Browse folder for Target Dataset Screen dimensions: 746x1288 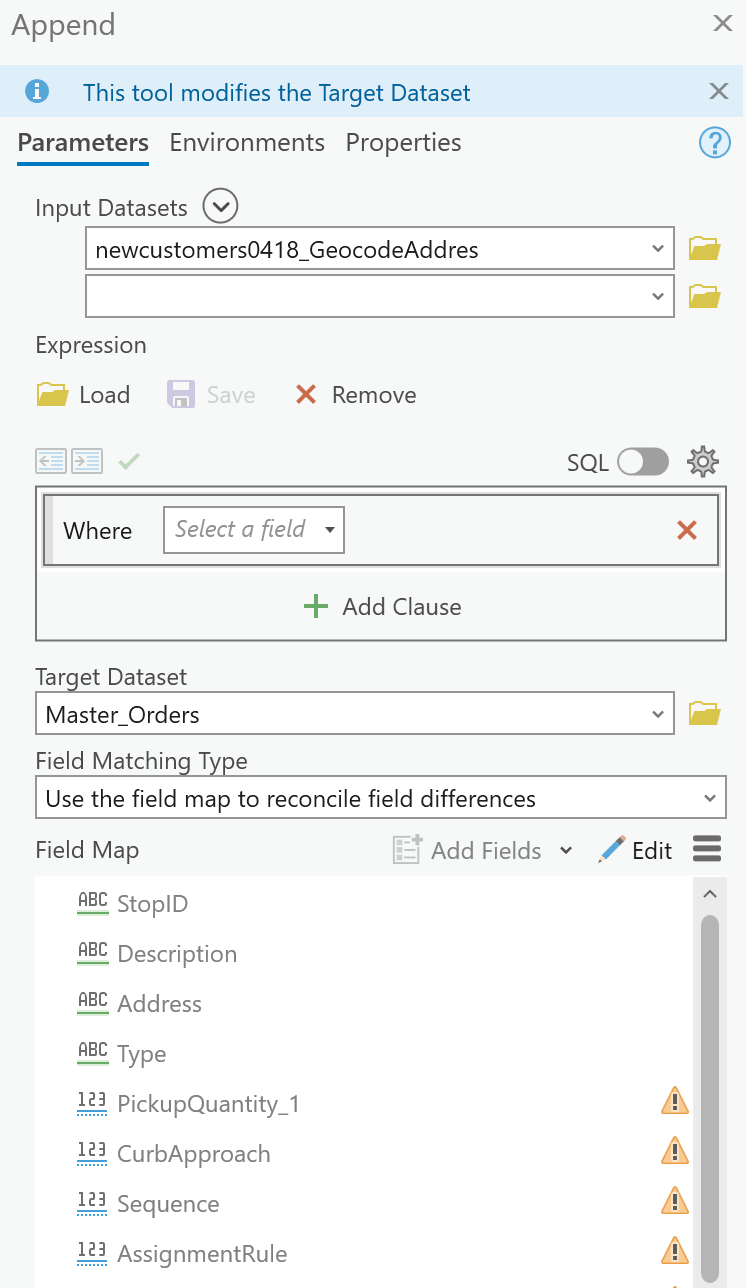click(705, 714)
